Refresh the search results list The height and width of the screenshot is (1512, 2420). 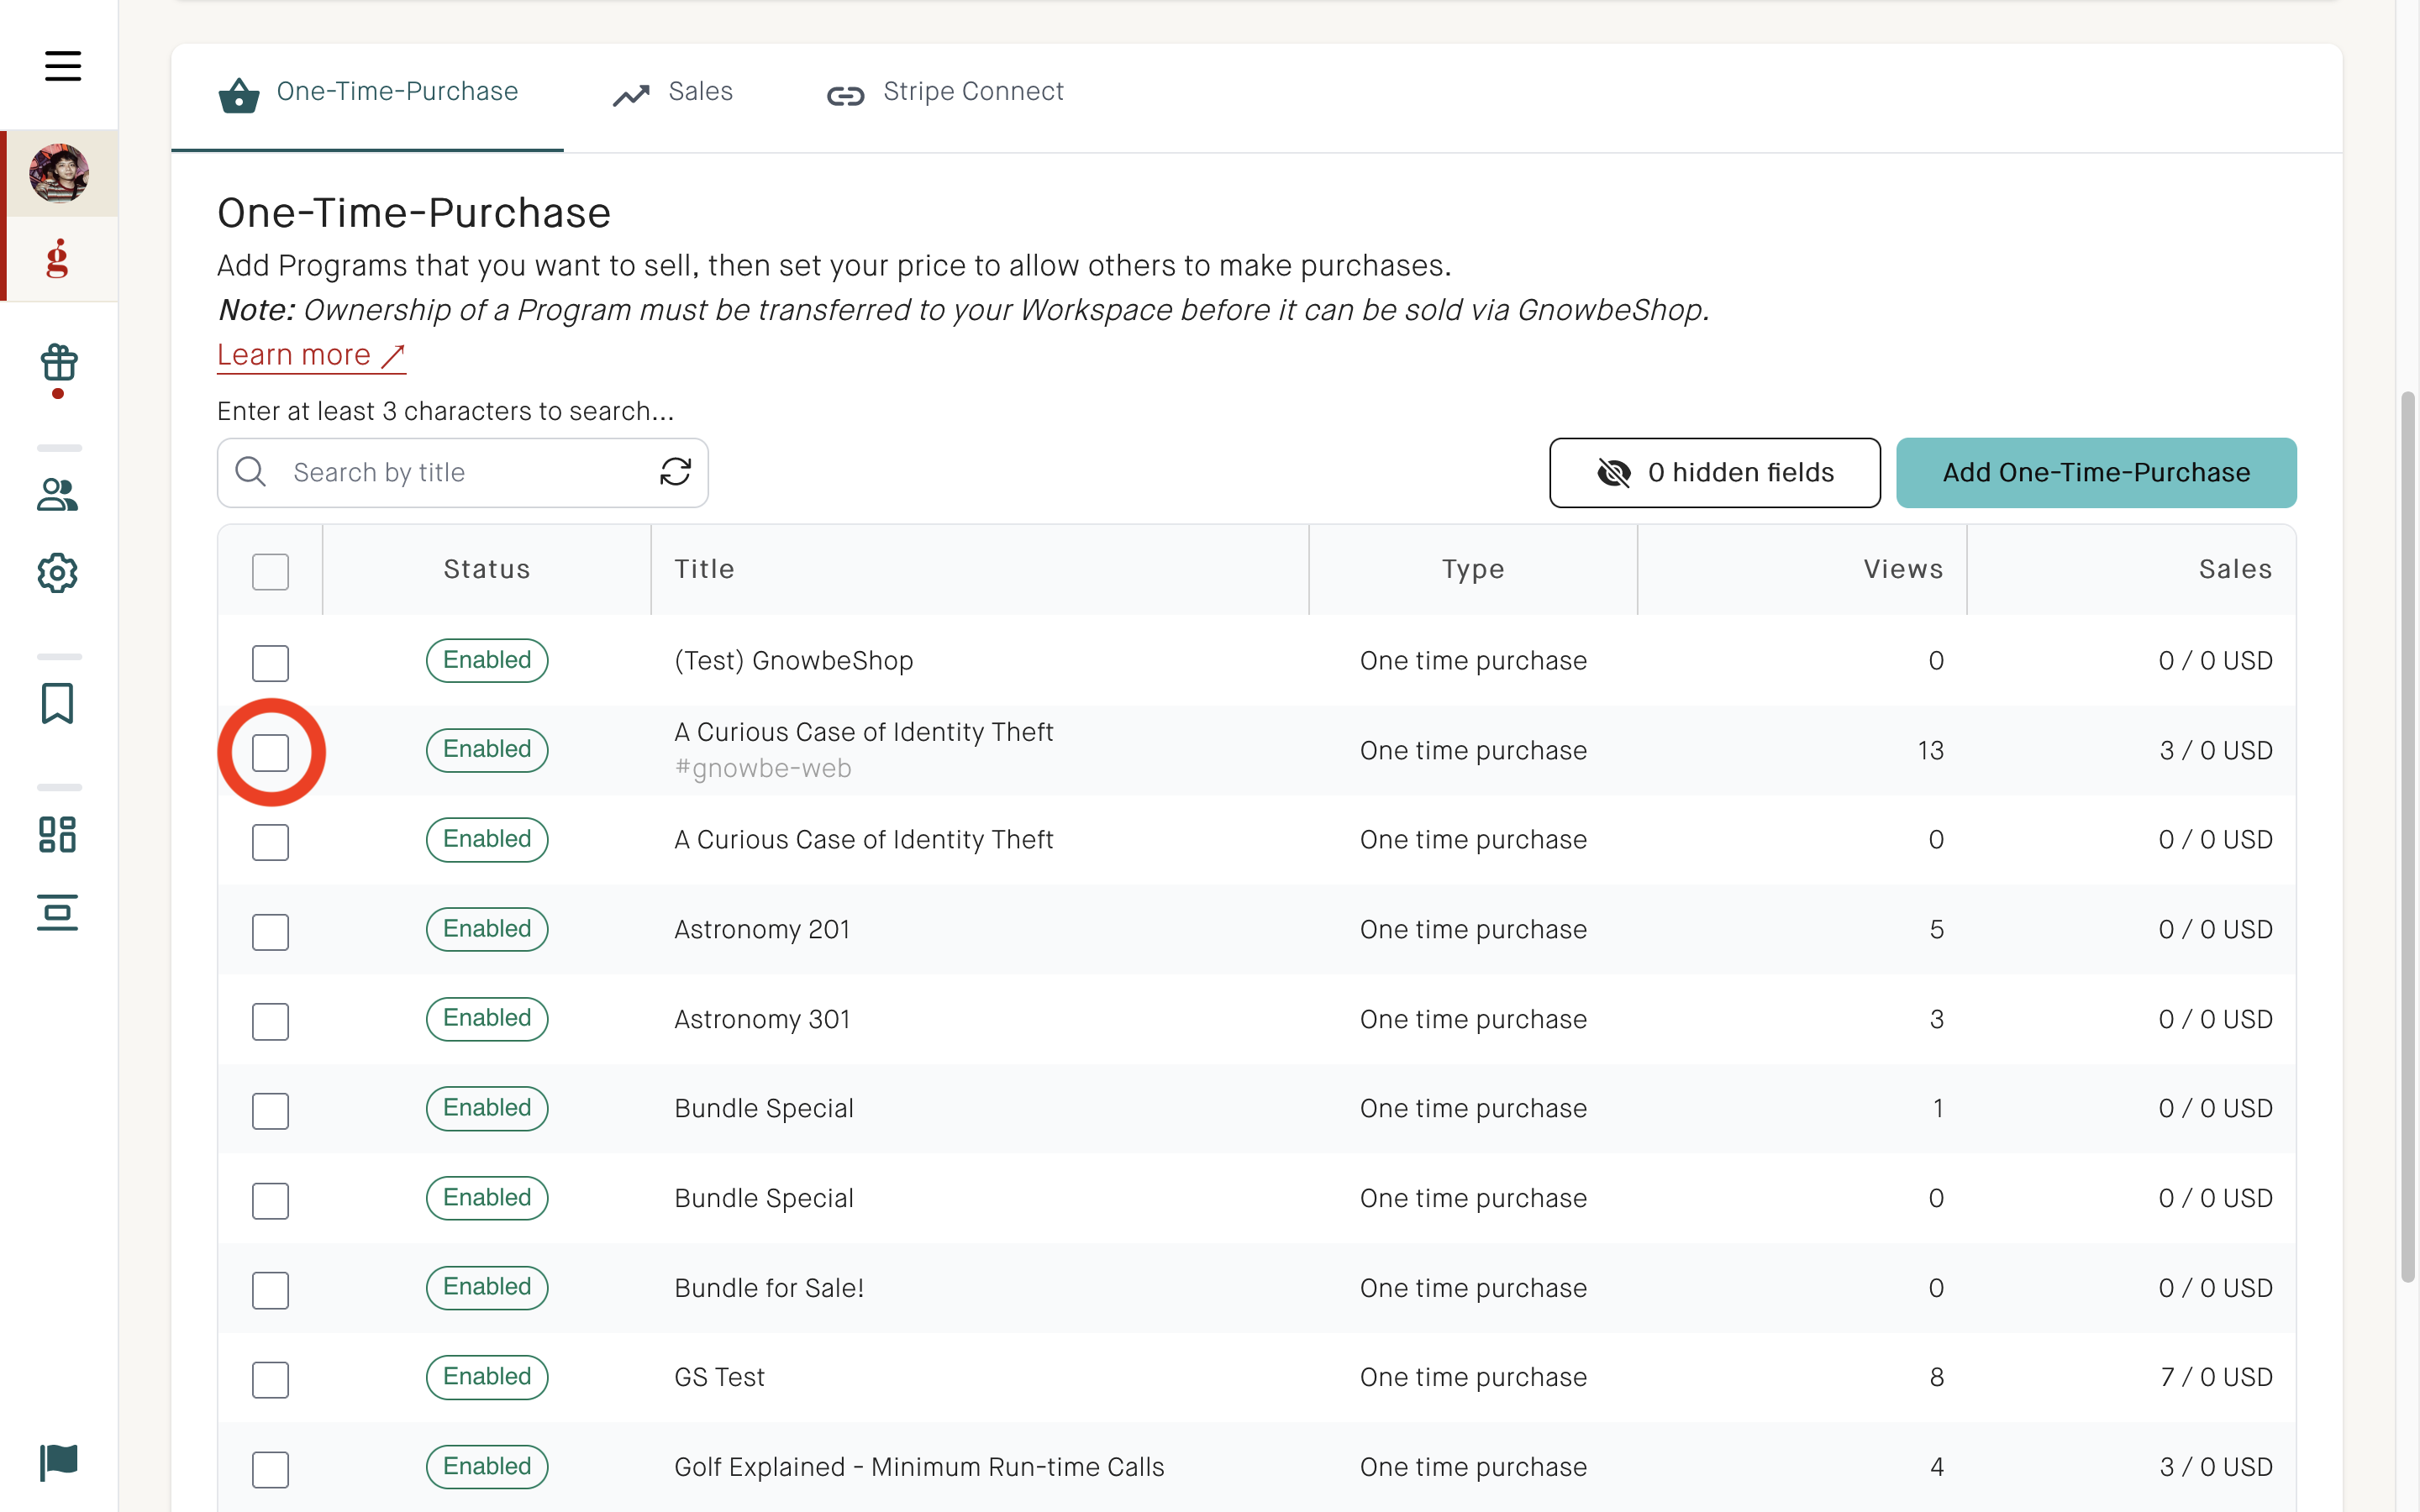[676, 472]
